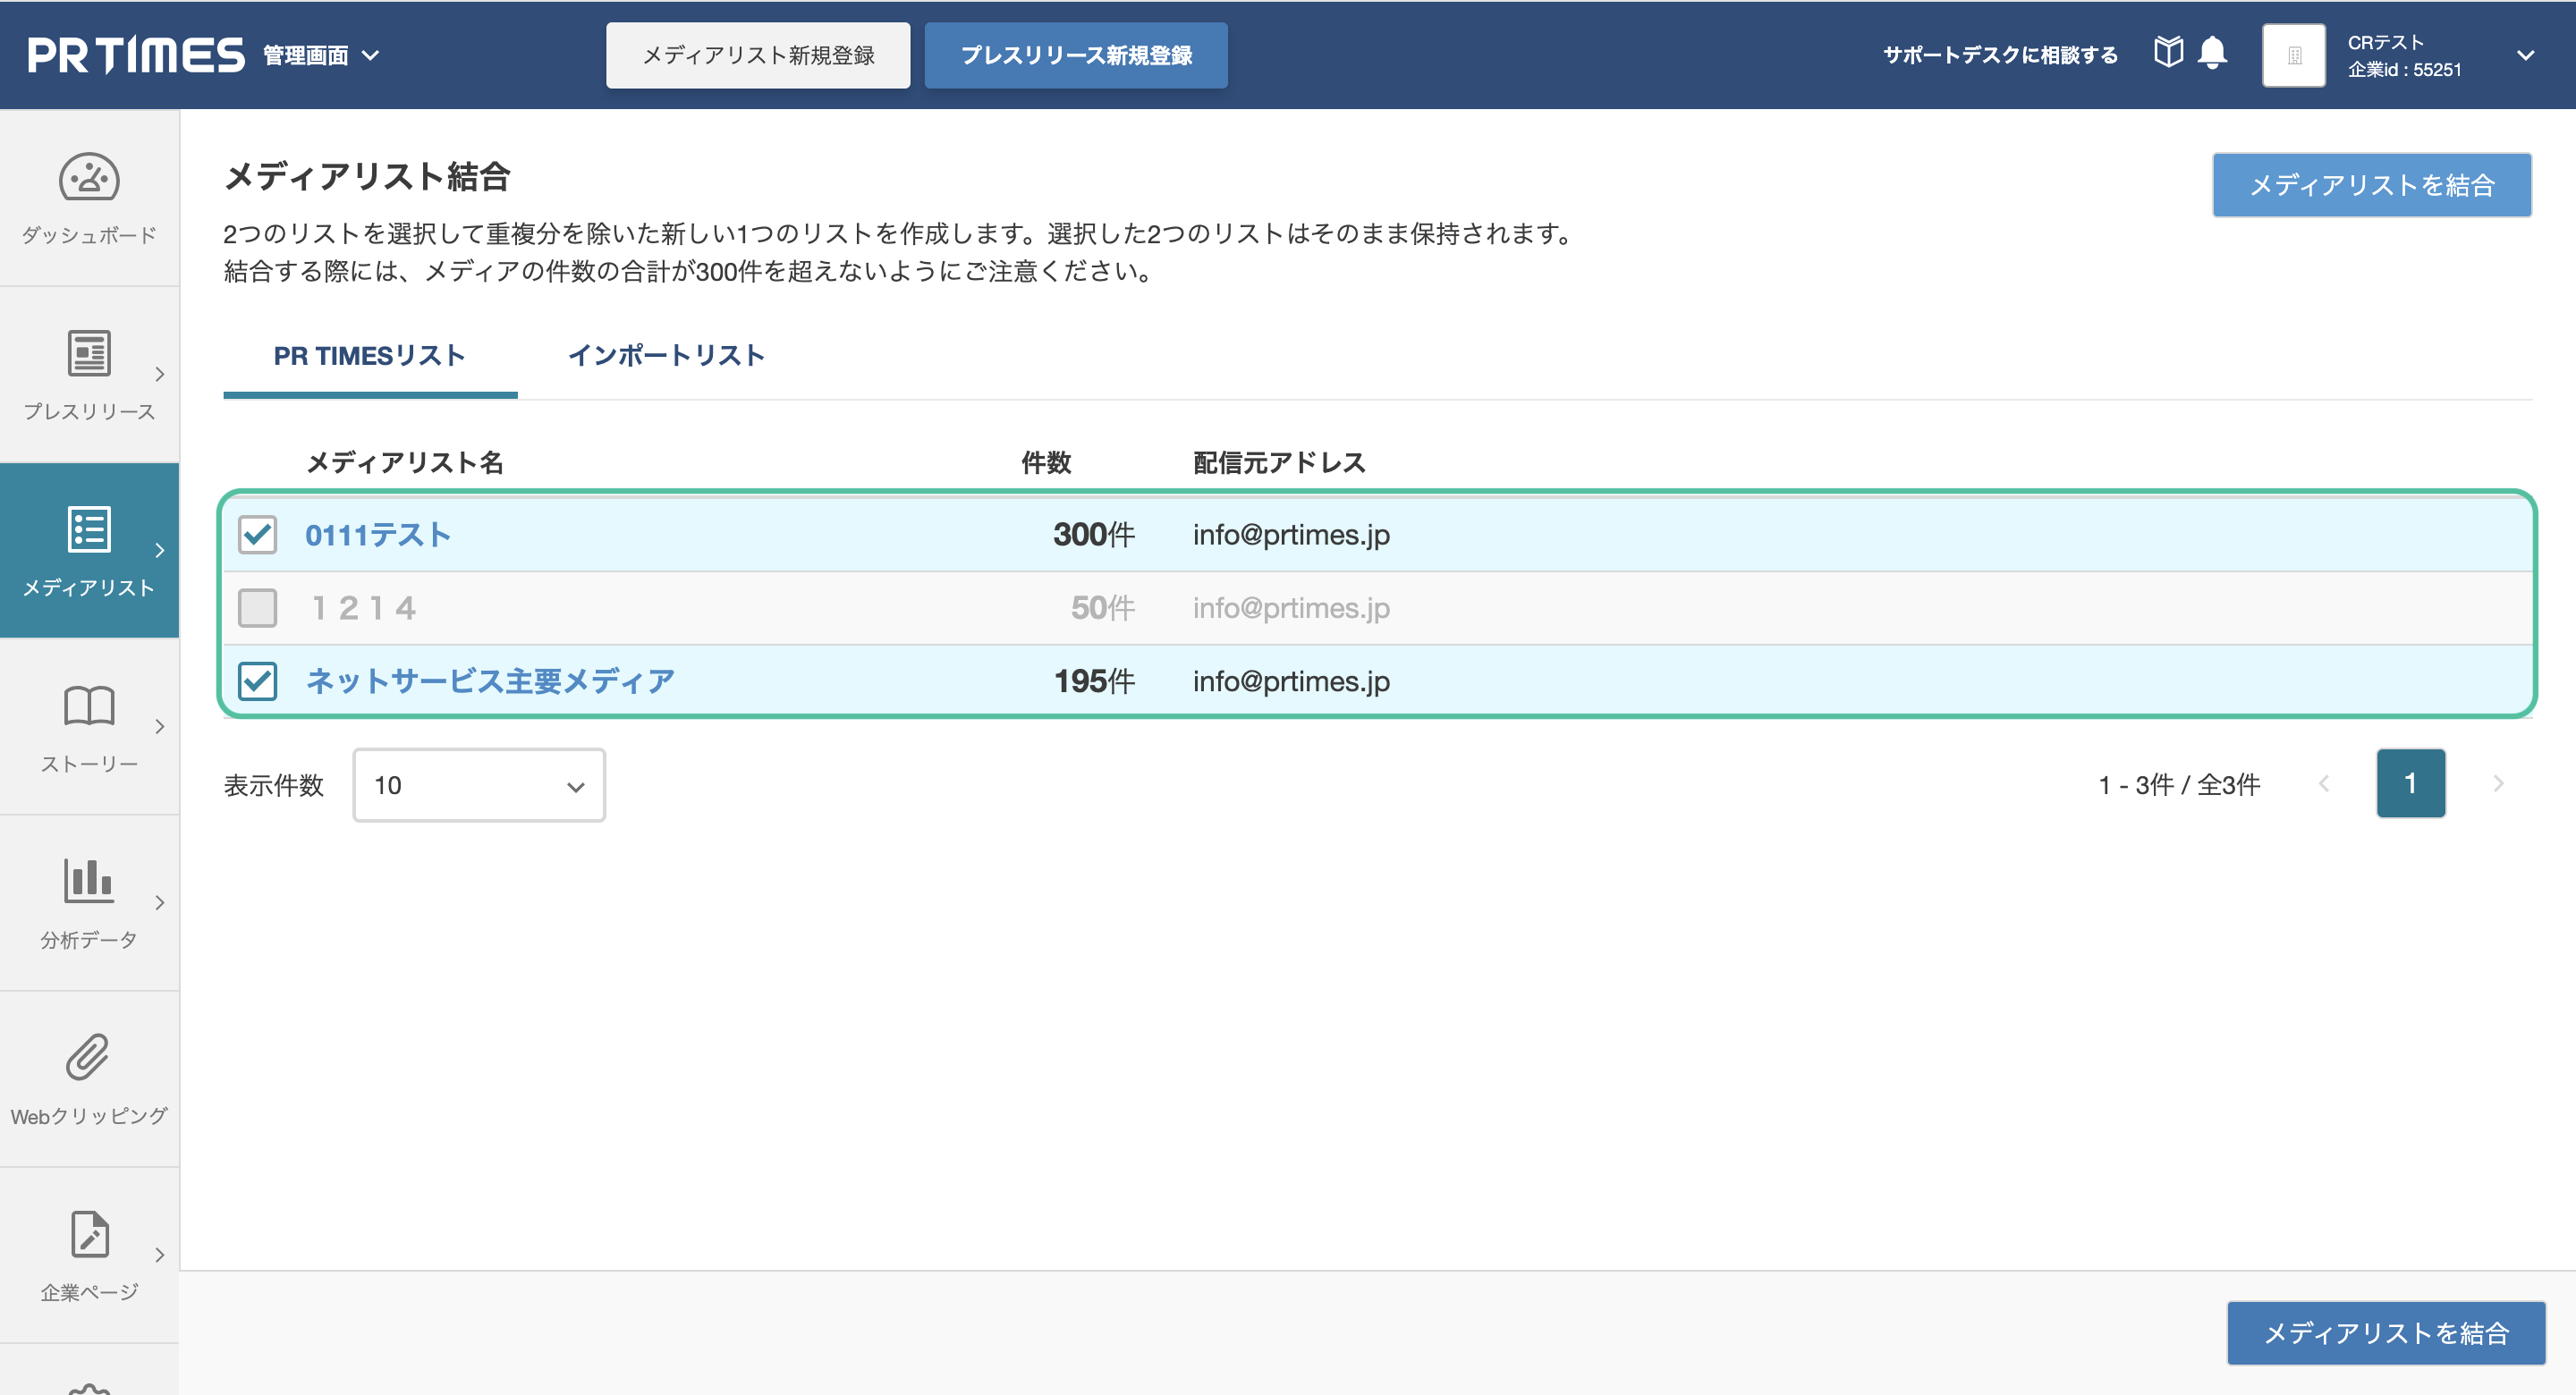The height and width of the screenshot is (1395, 2576).
Task: Click the ダッシュボード sidebar label
Action: [x=89, y=235]
